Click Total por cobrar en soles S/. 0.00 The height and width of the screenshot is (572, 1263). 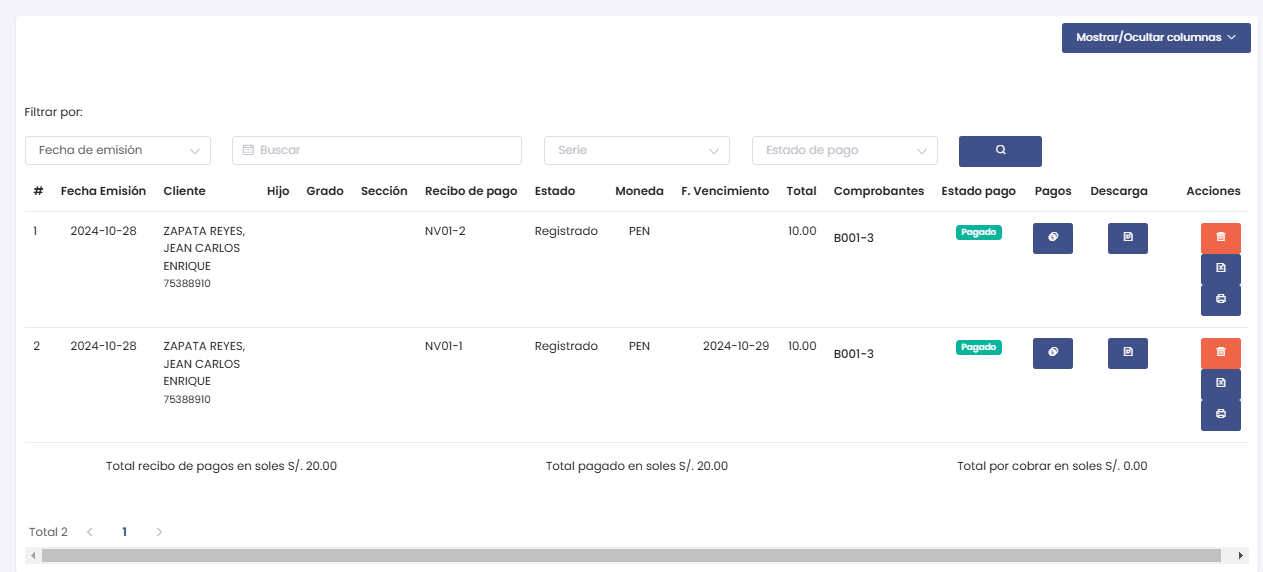point(1052,466)
